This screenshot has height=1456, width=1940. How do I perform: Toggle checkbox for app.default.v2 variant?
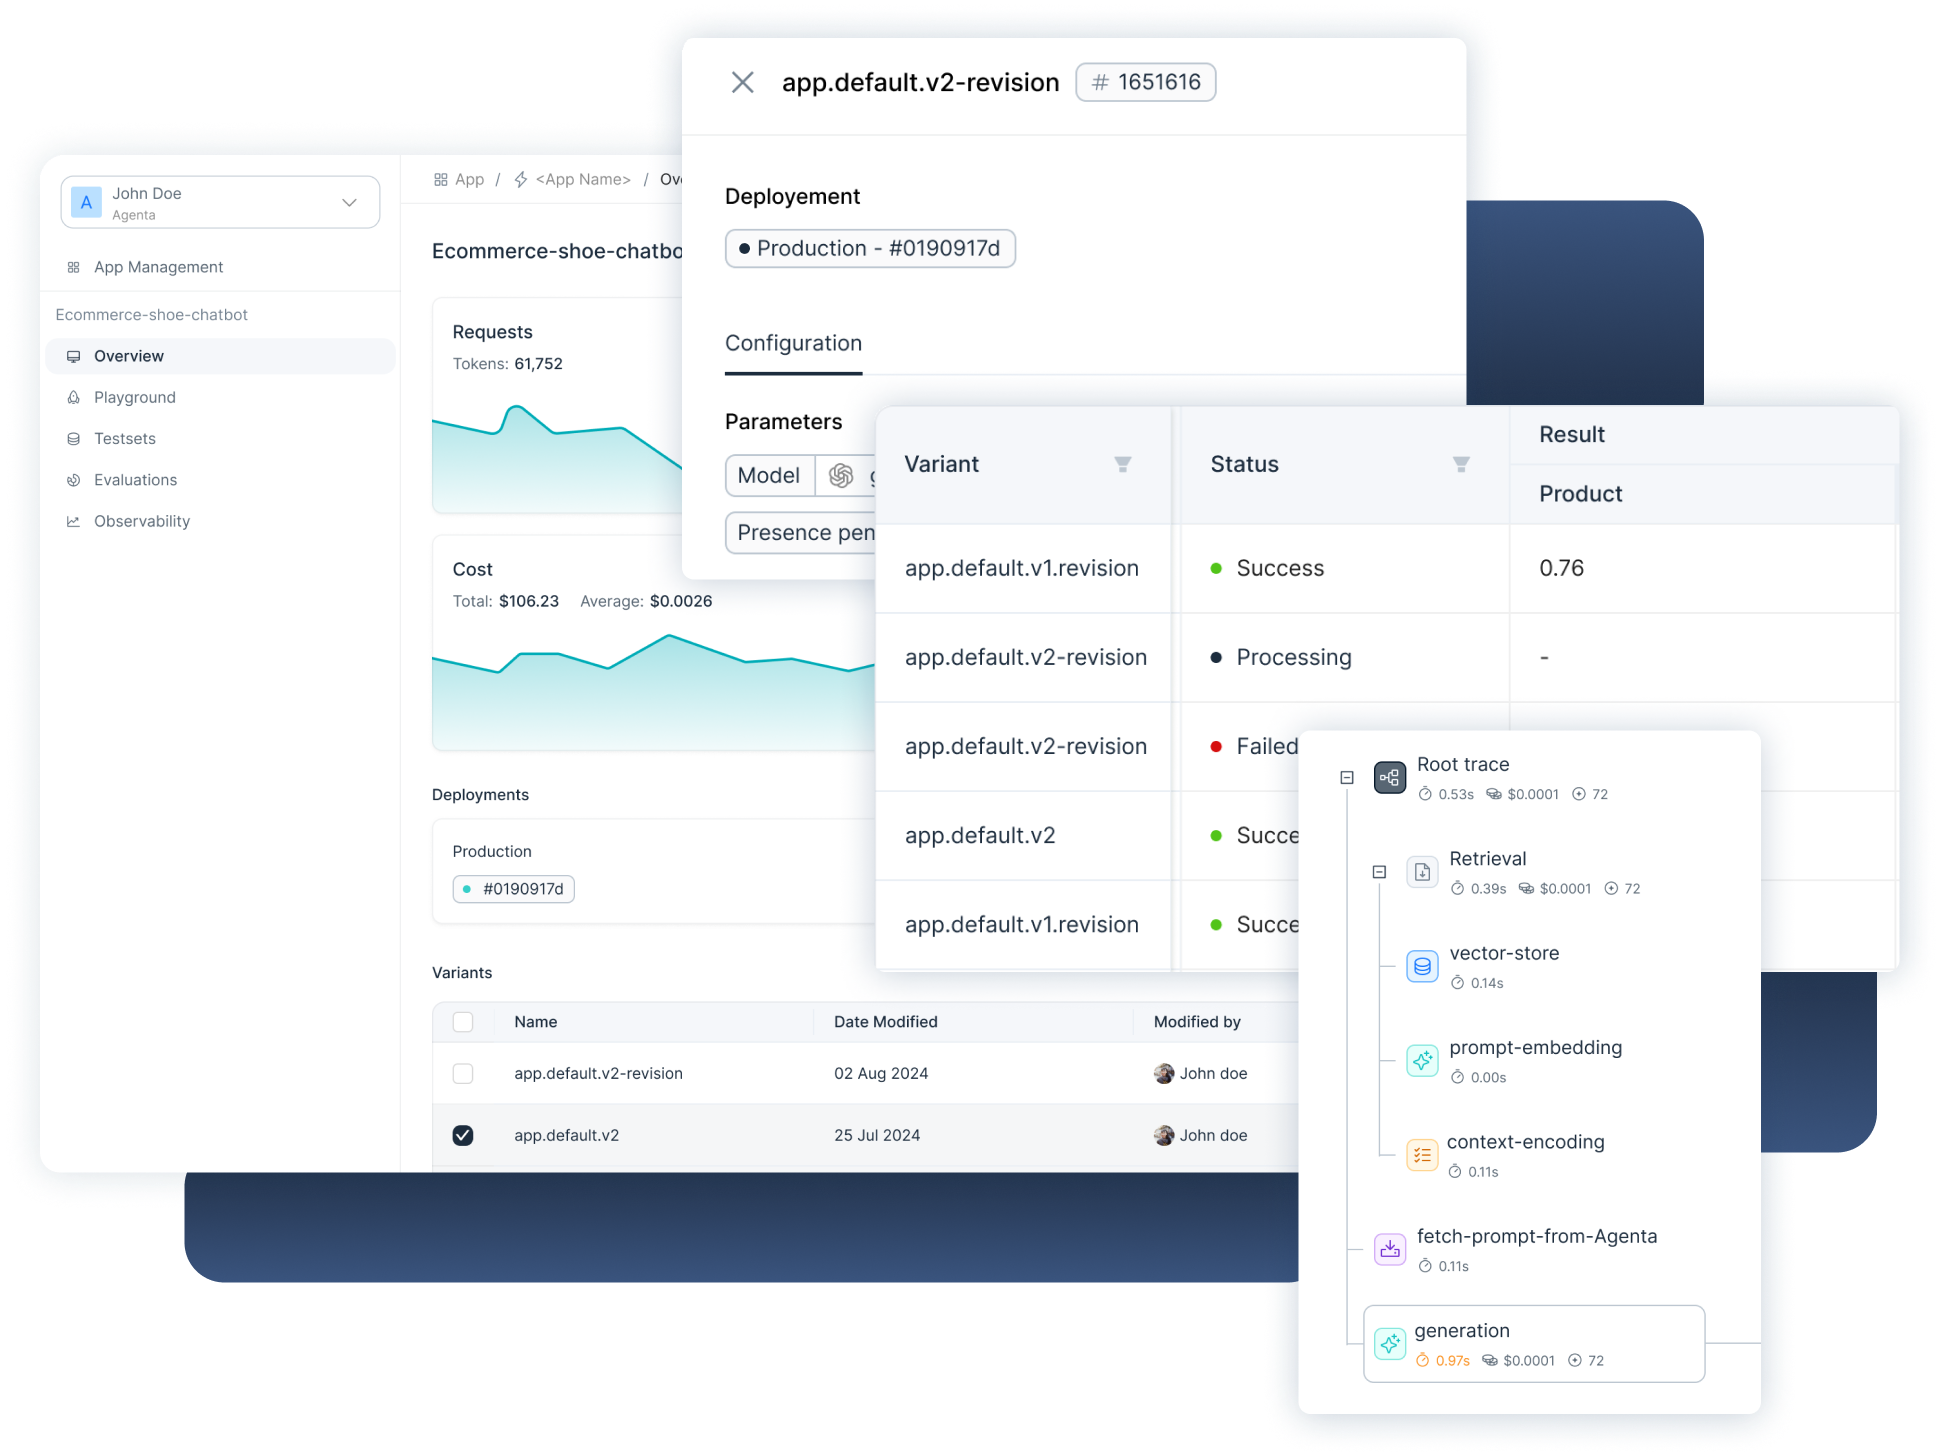[462, 1133]
